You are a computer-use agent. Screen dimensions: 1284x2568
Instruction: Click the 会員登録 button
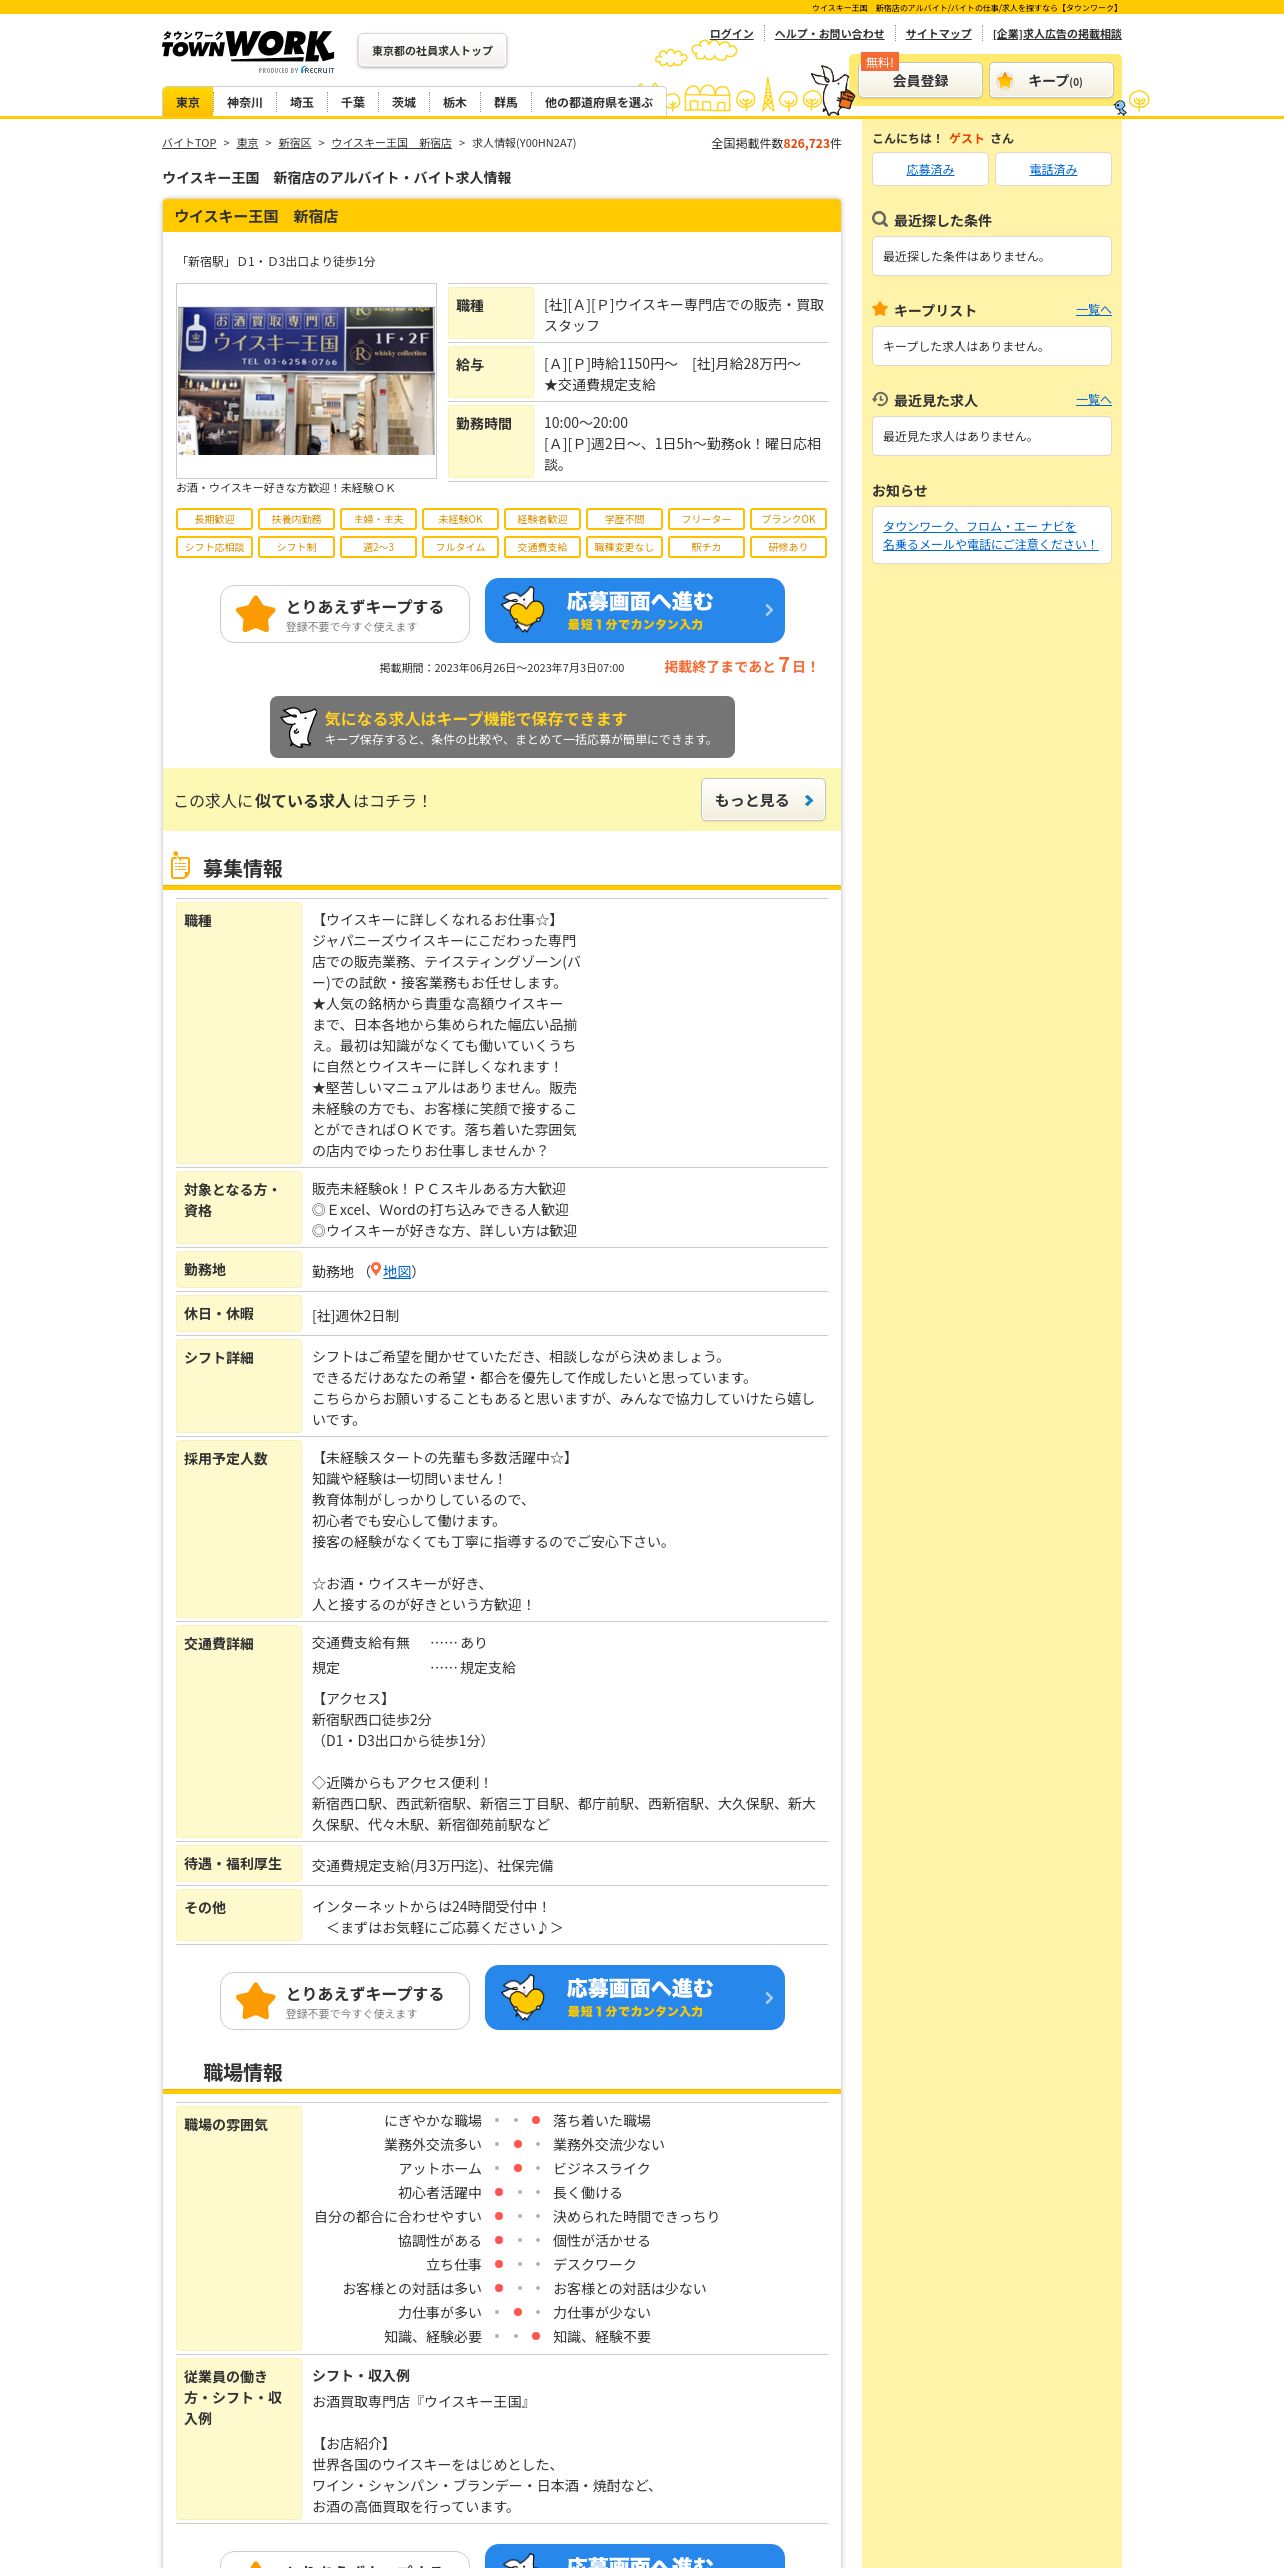(920, 80)
